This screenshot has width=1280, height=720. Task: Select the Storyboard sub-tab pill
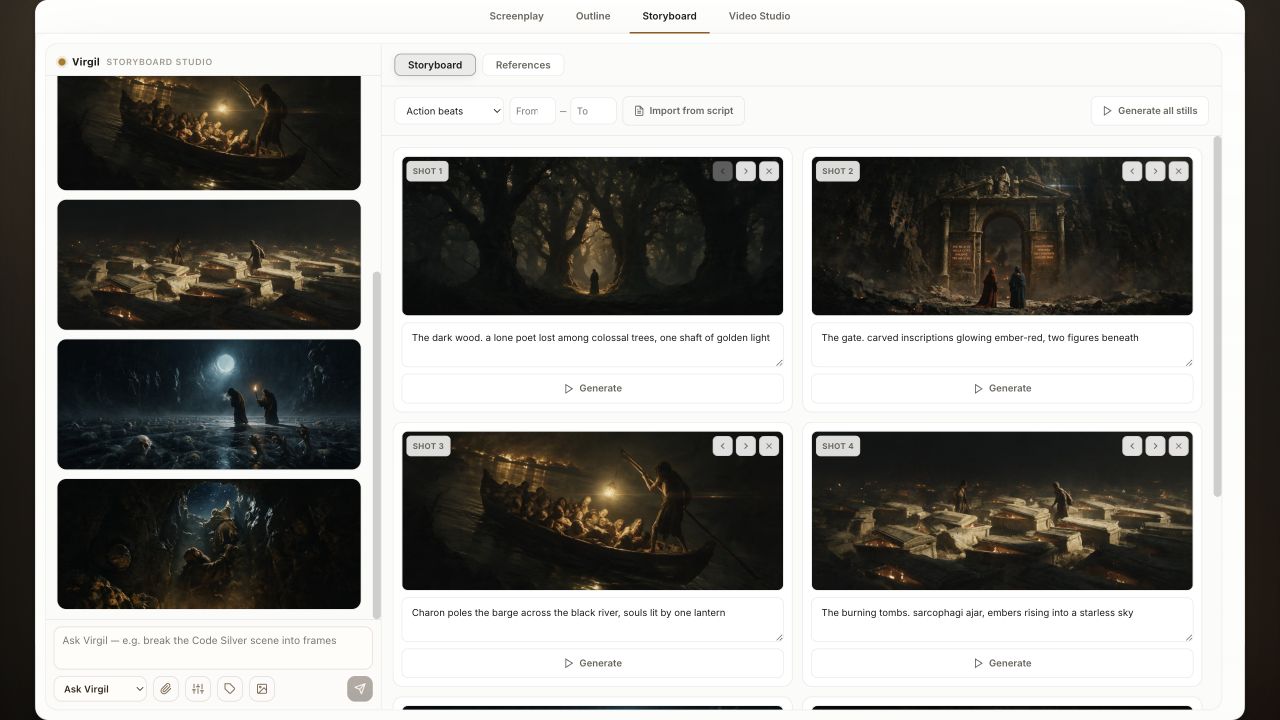pos(435,65)
